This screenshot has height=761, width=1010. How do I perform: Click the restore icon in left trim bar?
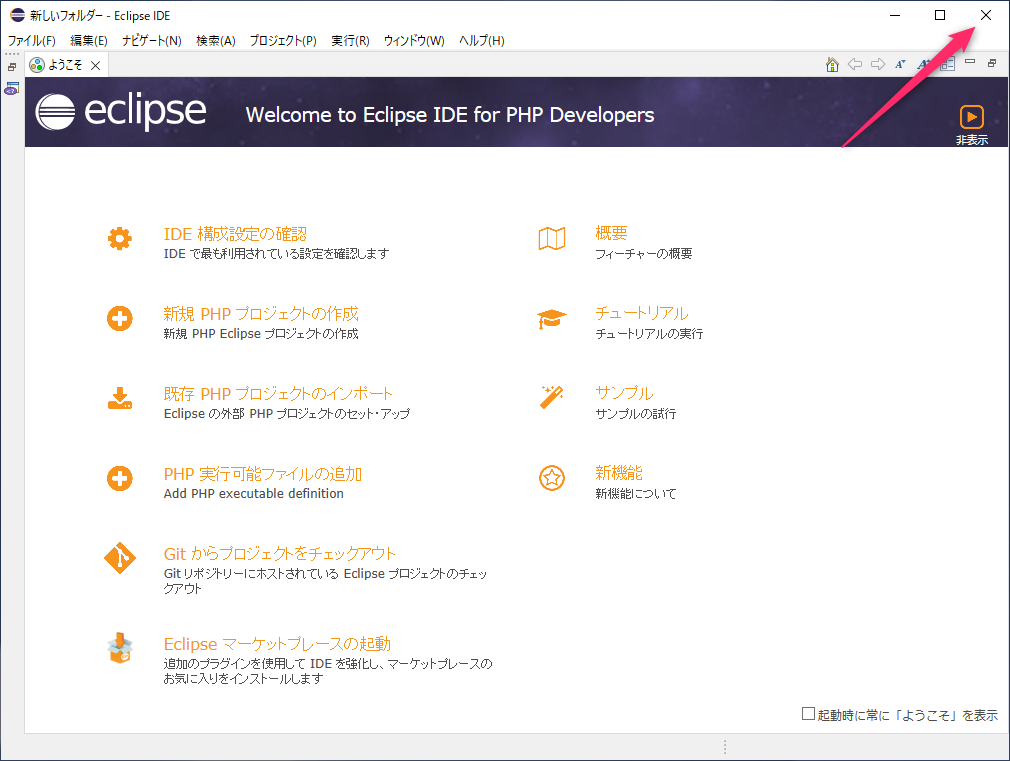point(12,67)
